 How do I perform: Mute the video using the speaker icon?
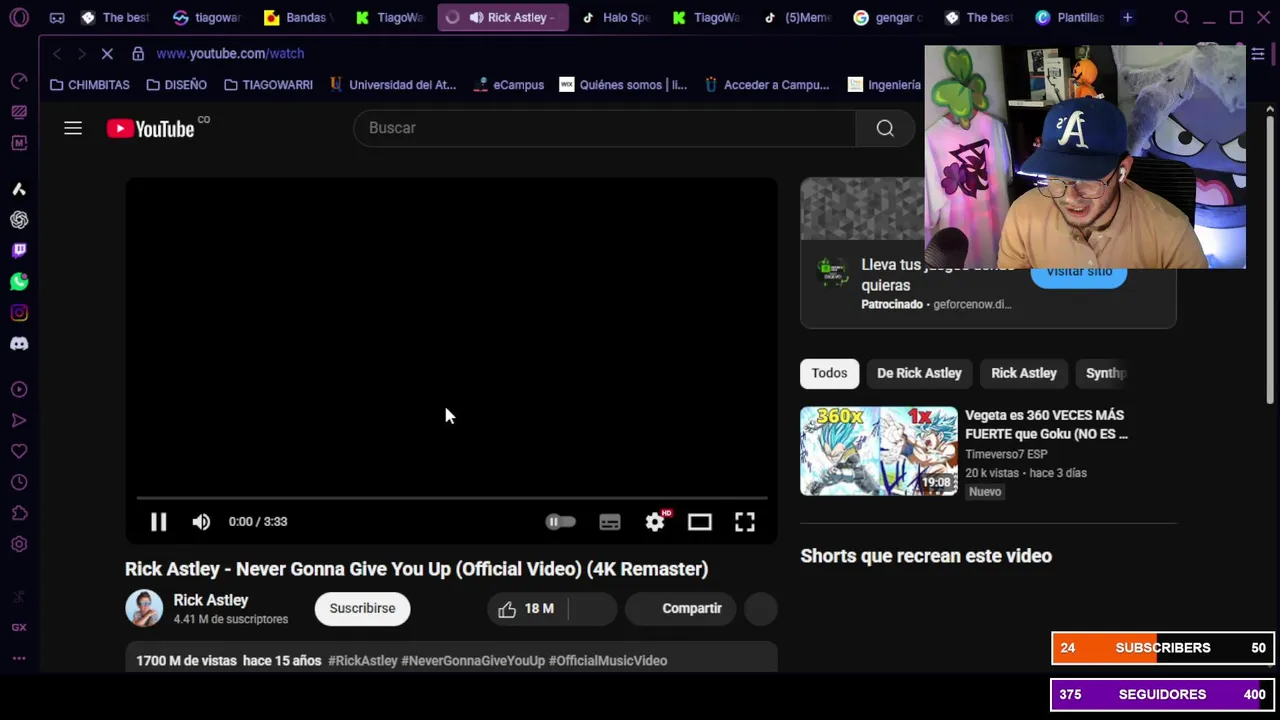coord(201,521)
